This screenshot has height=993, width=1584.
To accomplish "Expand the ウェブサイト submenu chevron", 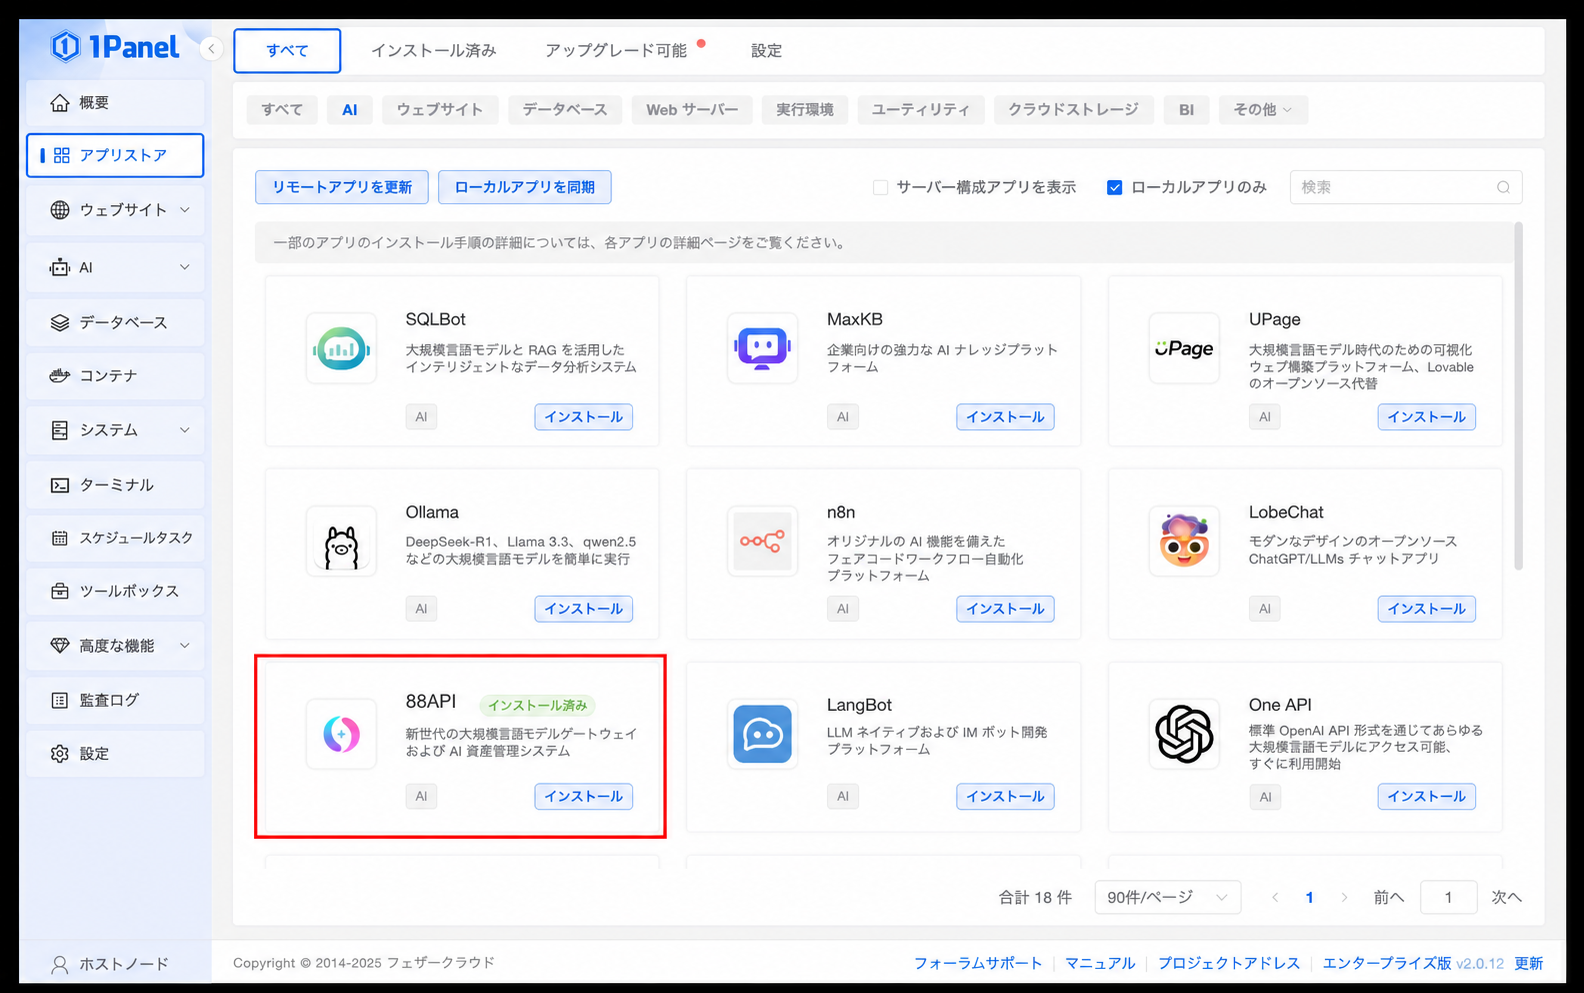I will (185, 210).
